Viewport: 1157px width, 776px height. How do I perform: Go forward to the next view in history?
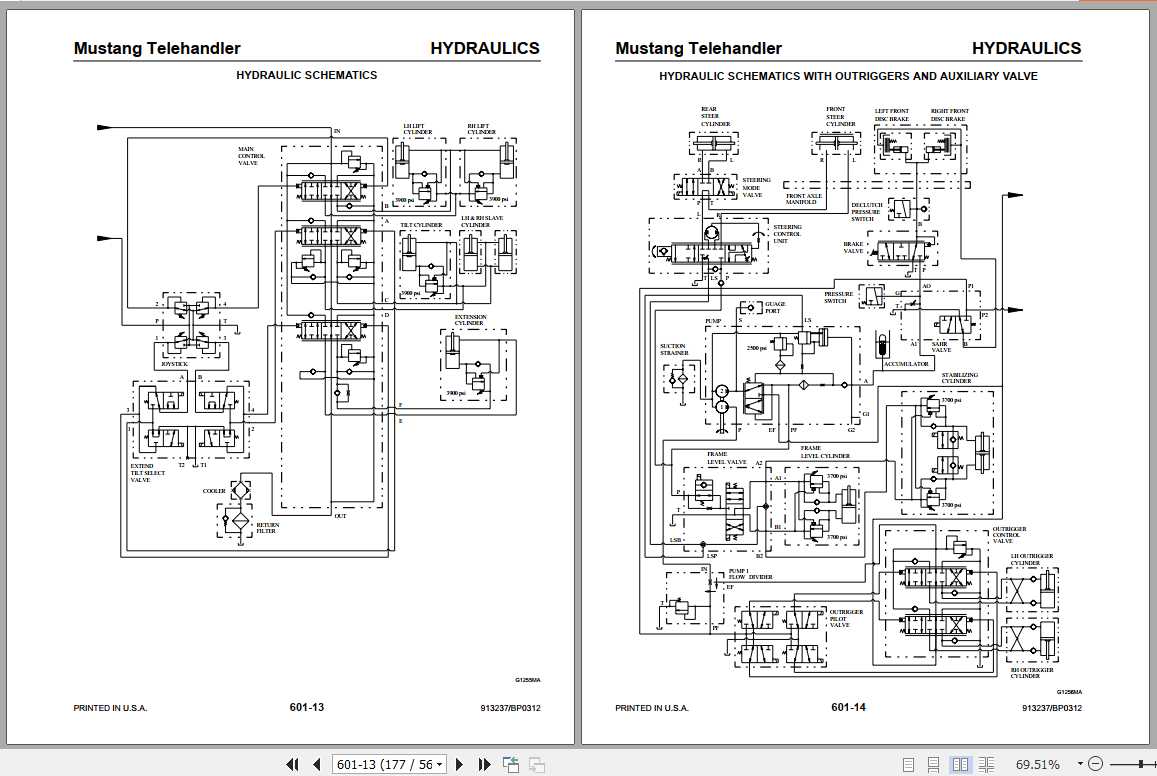pyautogui.click(x=538, y=763)
